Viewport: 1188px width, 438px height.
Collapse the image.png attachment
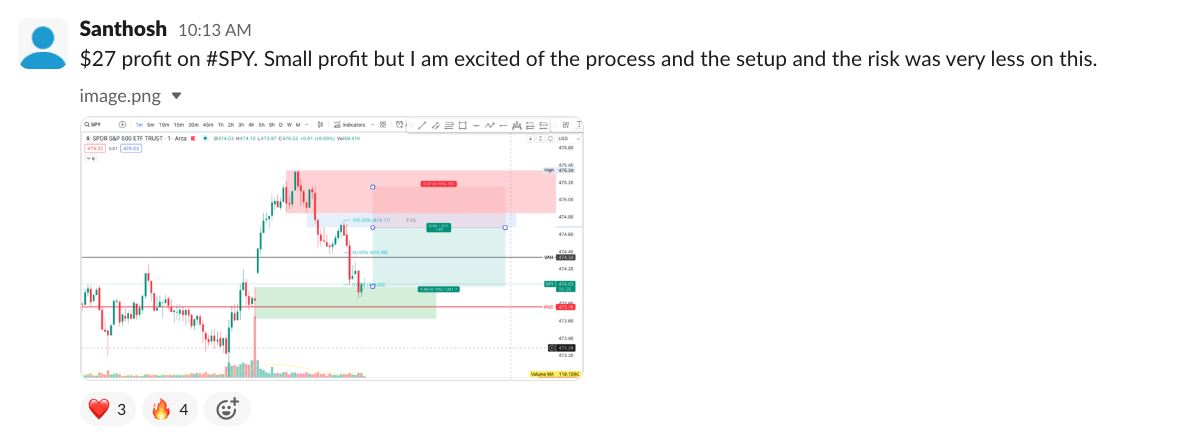tap(177, 96)
